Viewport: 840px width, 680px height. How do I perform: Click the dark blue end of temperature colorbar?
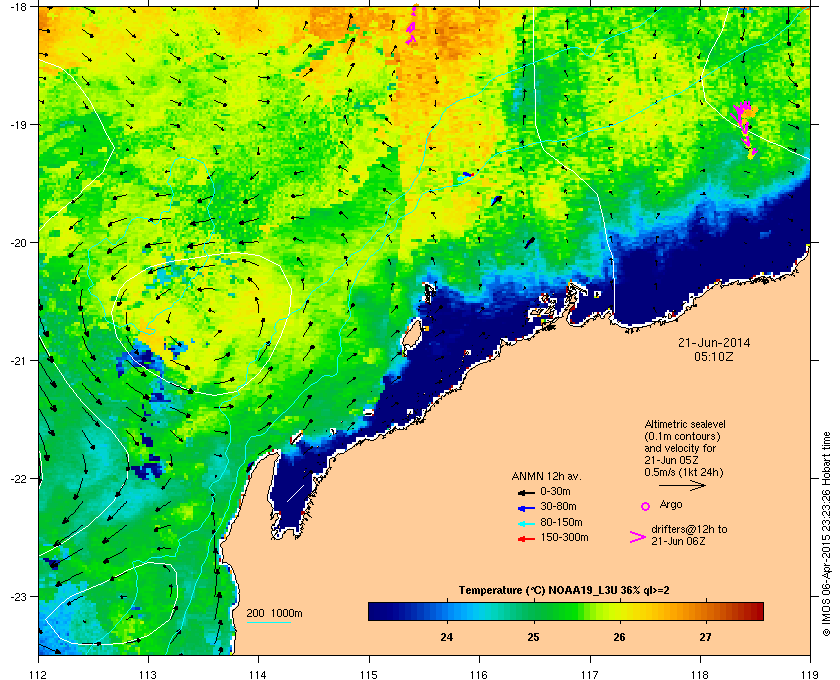375,611
